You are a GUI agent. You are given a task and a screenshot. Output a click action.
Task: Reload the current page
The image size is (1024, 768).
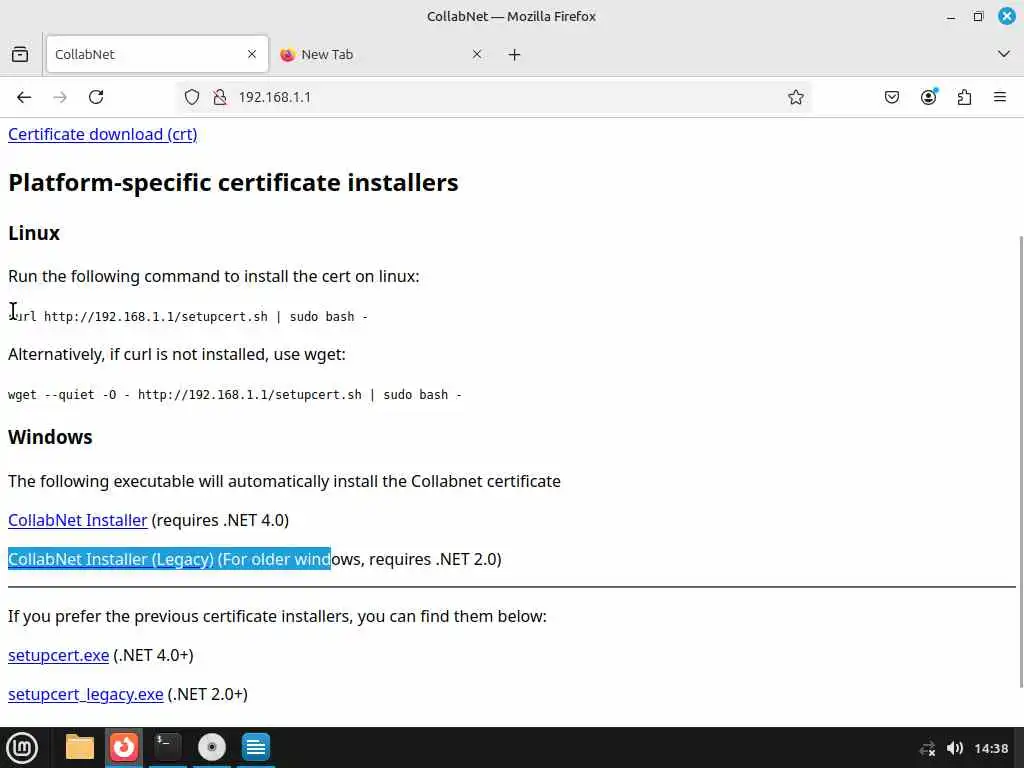(x=96, y=97)
